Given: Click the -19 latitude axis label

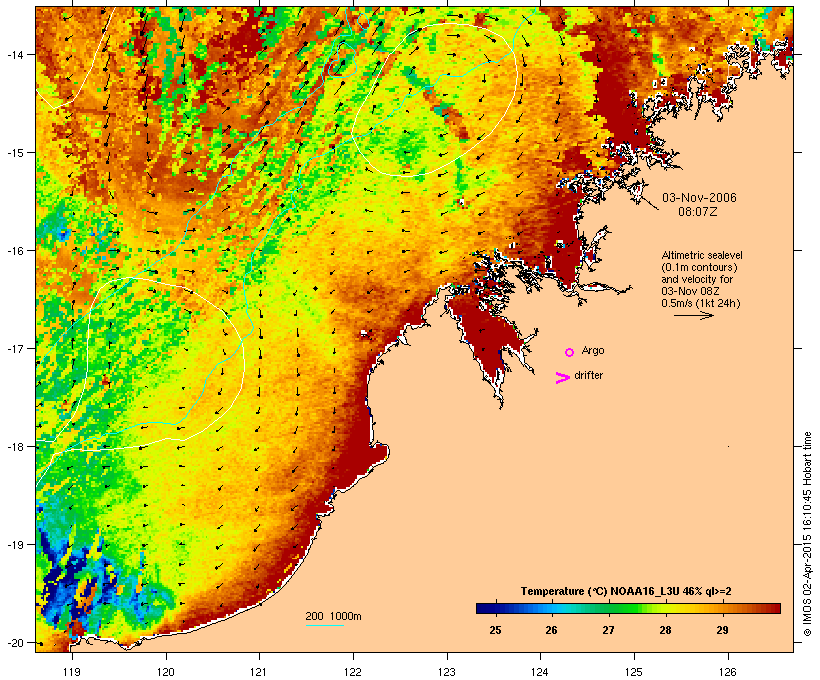Looking at the screenshot, I should pyautogui.click(x=15, y=545).
